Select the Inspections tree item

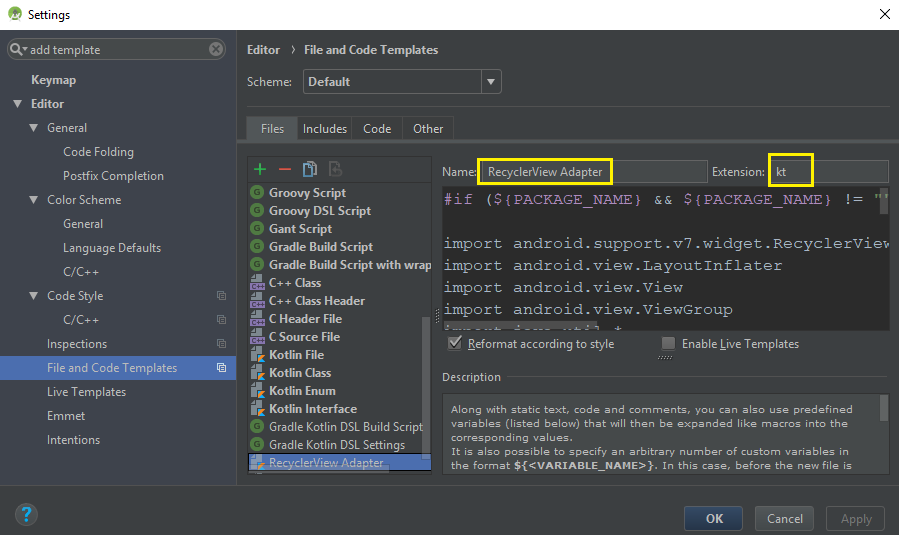(77, 343)
